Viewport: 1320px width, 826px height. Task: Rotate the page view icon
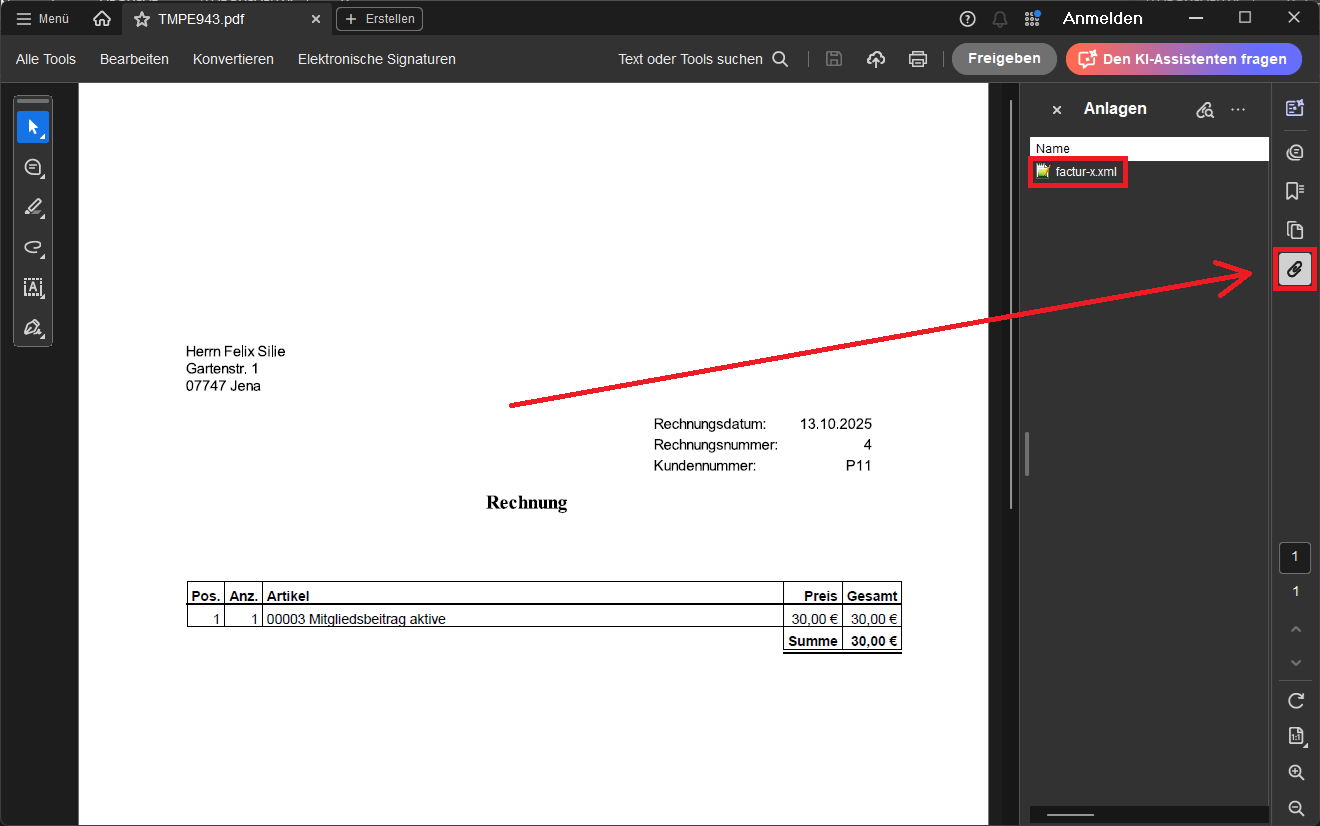tap(1296, 701)
